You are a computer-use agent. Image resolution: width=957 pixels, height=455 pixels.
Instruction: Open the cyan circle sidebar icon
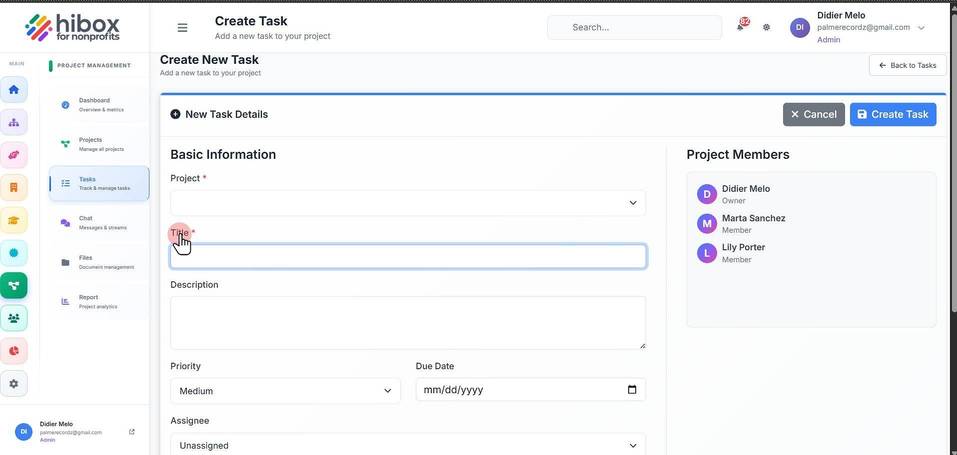[14, 253]
